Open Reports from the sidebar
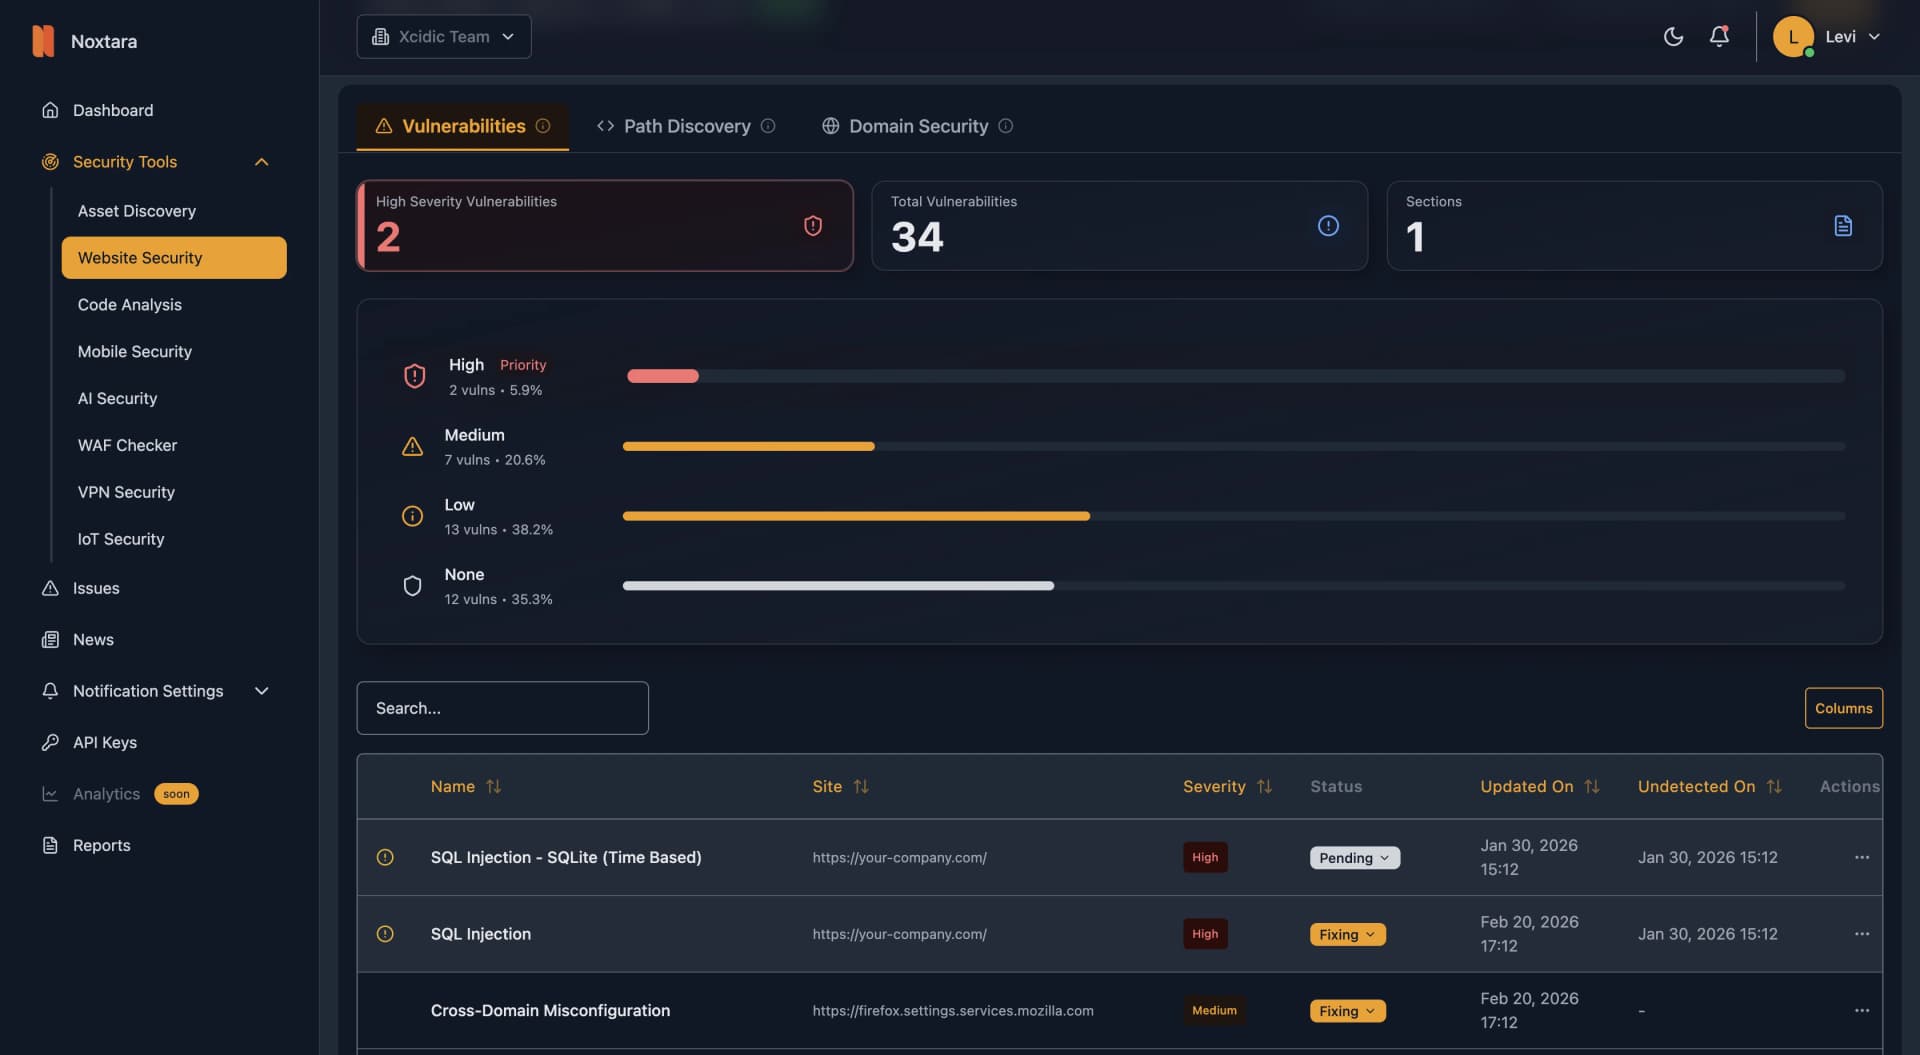Image resolution: width=1920 pixels, height=1055 pixels. click(101, 845)
